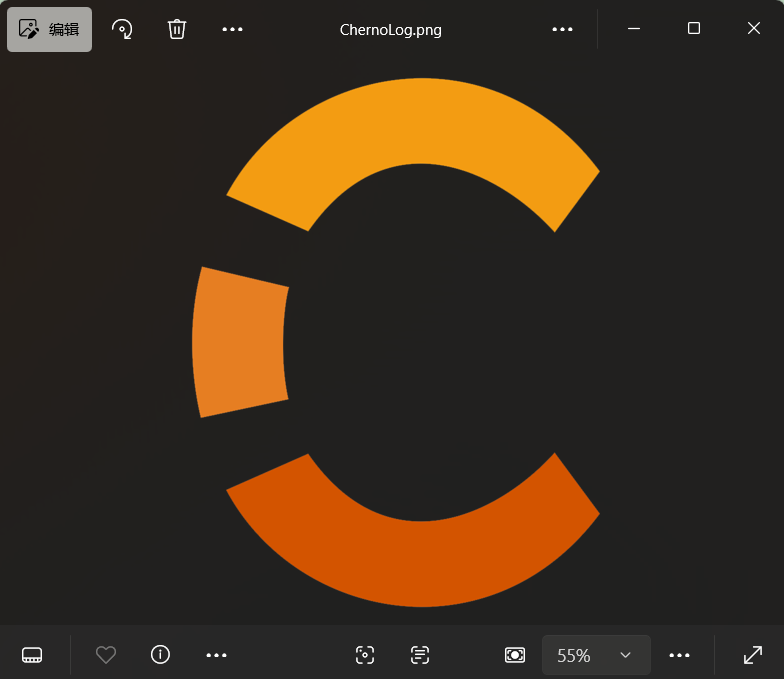The image size is (784, 679).
Task: Click the ChernoLog image in the viewer
Action: point(396,342)
